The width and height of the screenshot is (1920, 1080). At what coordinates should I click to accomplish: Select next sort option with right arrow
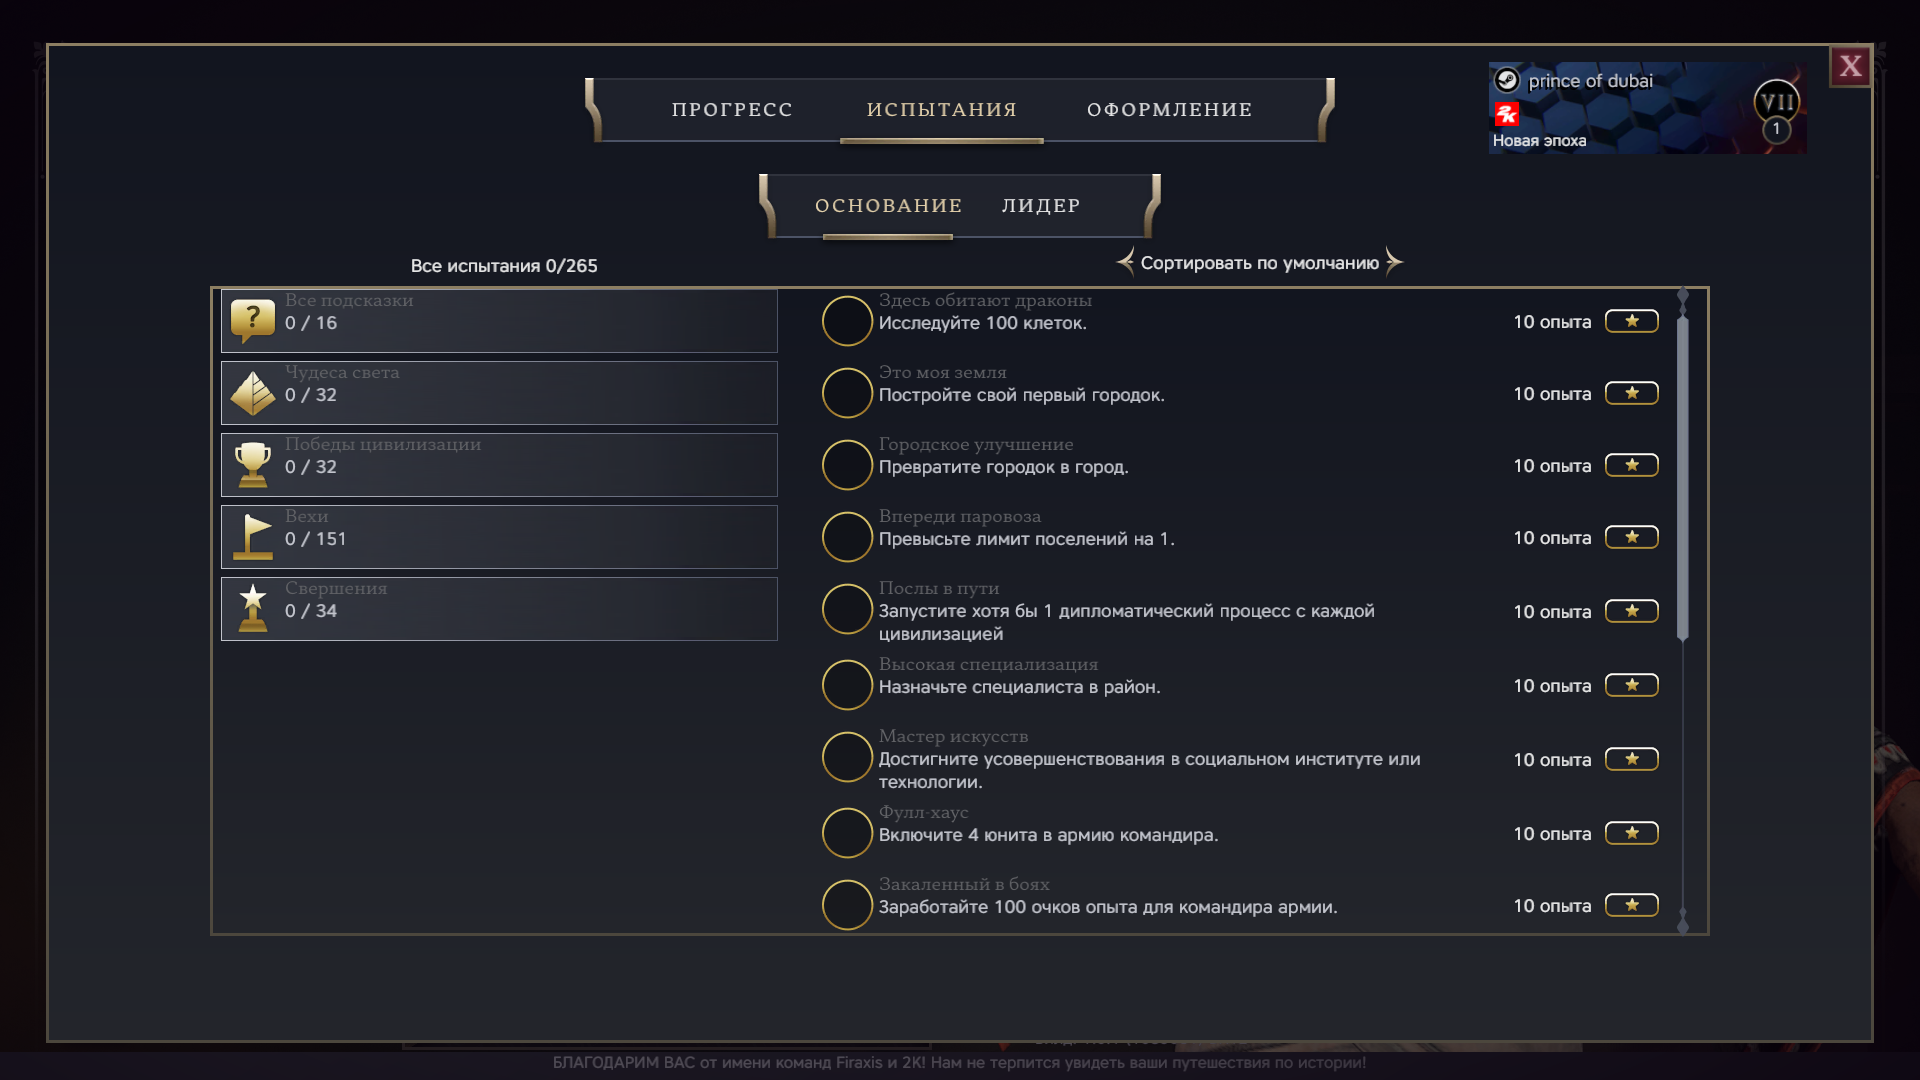coord(1395,262)
